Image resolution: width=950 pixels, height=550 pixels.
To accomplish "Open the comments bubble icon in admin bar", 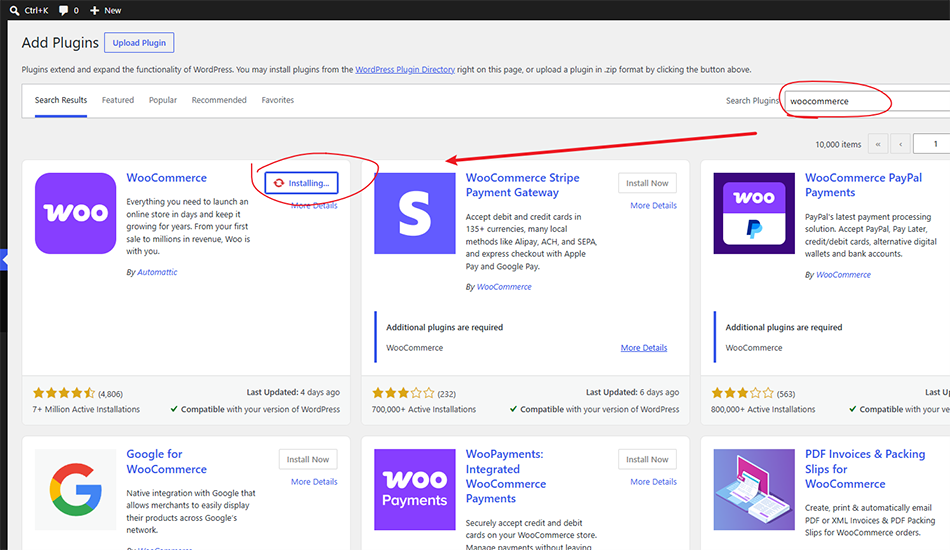I will tap(64, 10).
